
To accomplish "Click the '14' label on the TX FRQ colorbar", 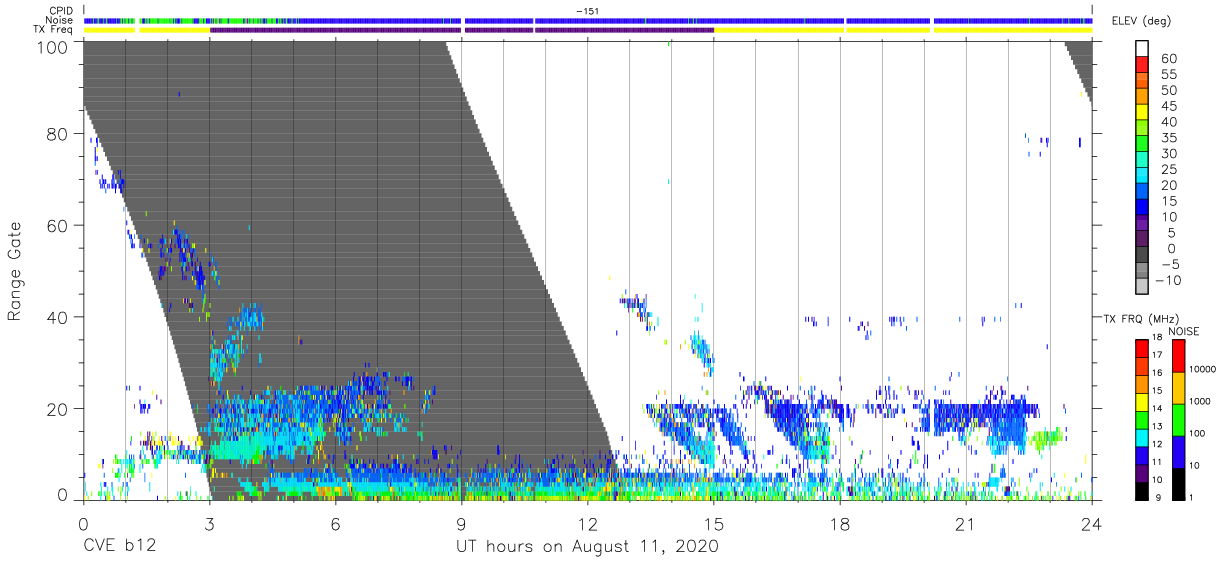I will coord(1157,408).
